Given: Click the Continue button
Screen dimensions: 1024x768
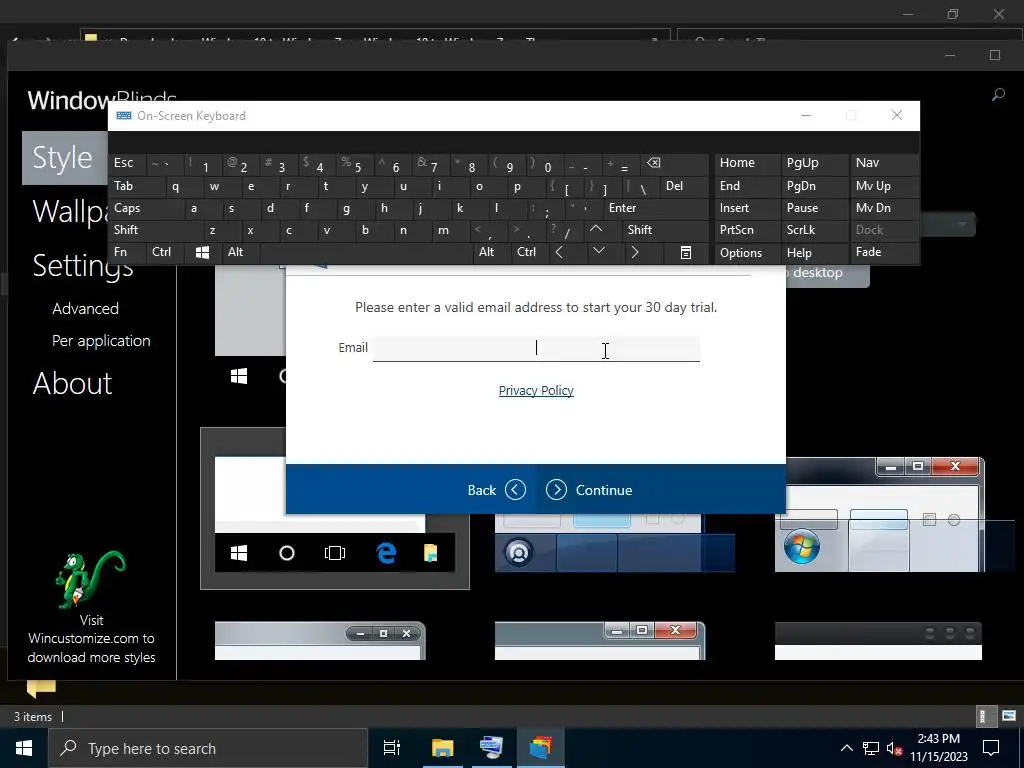Looking at the screenshot, I should pos(589,490).
